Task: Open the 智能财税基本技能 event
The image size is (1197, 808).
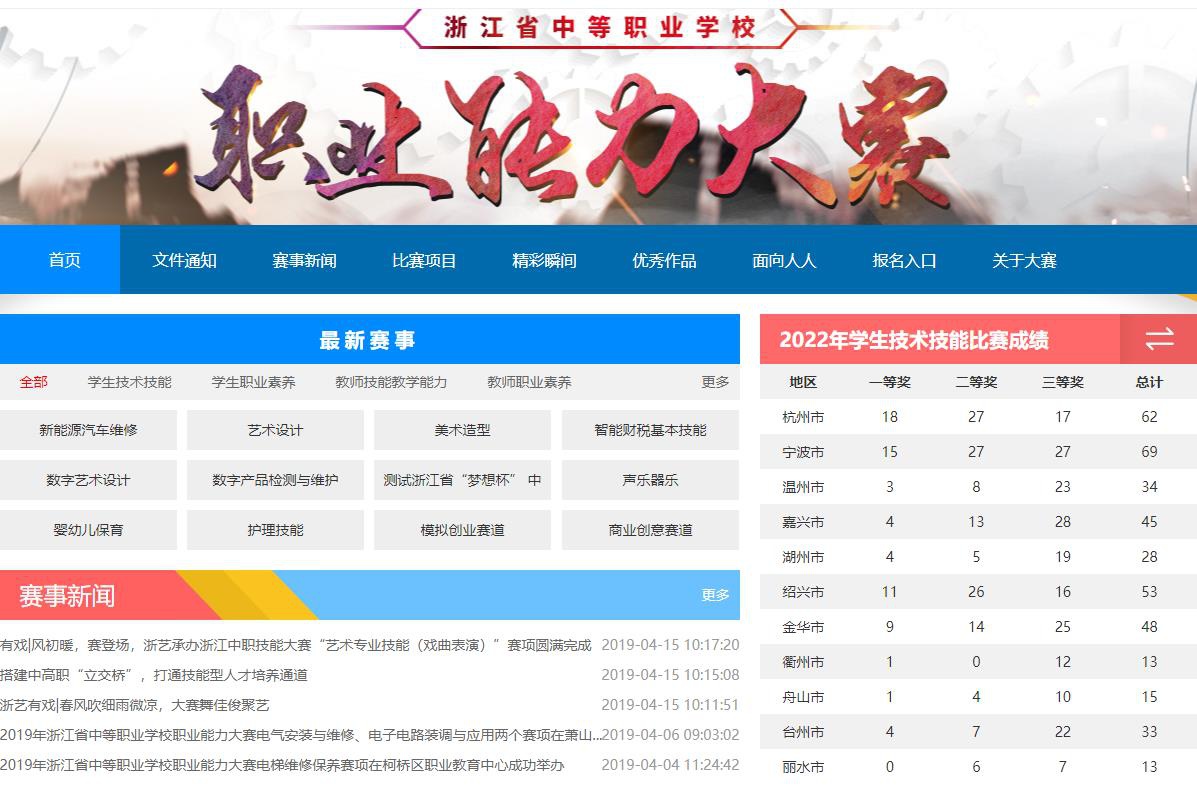Action: [x=650, y=430]
